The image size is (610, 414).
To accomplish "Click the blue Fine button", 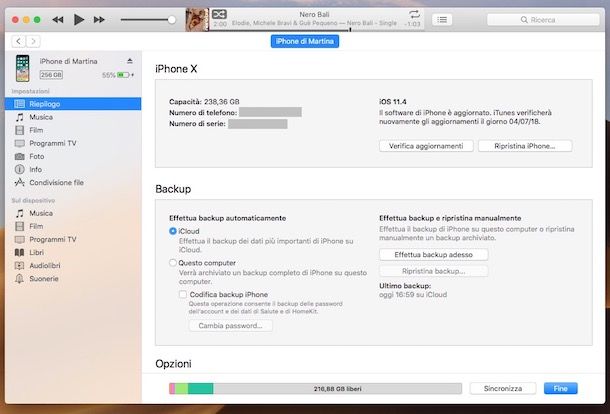I will tap(561, 388).
